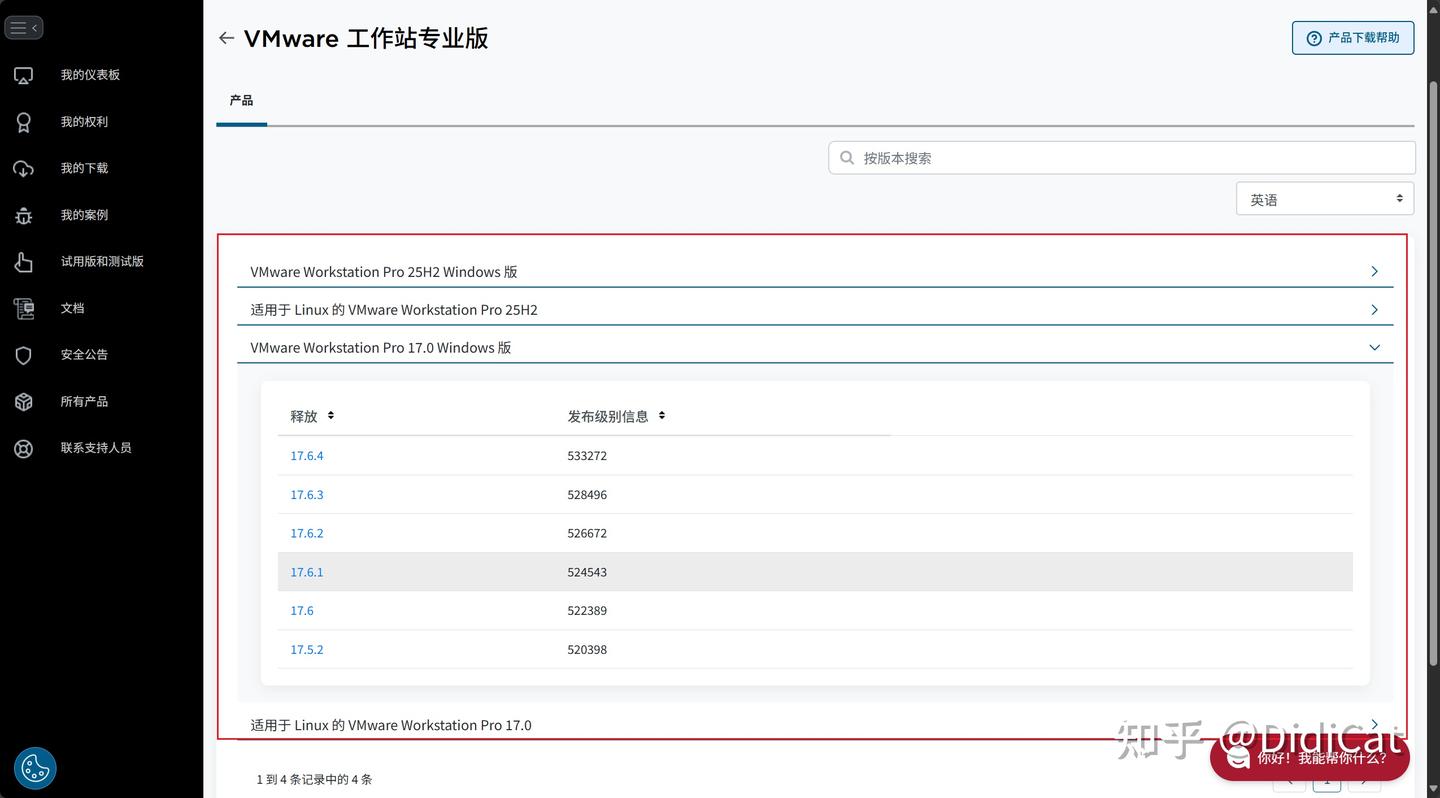This screenshot has width=1440, height=798.
Task: Click the 我的案例 bug icon
Action: [x=24, y=216]
